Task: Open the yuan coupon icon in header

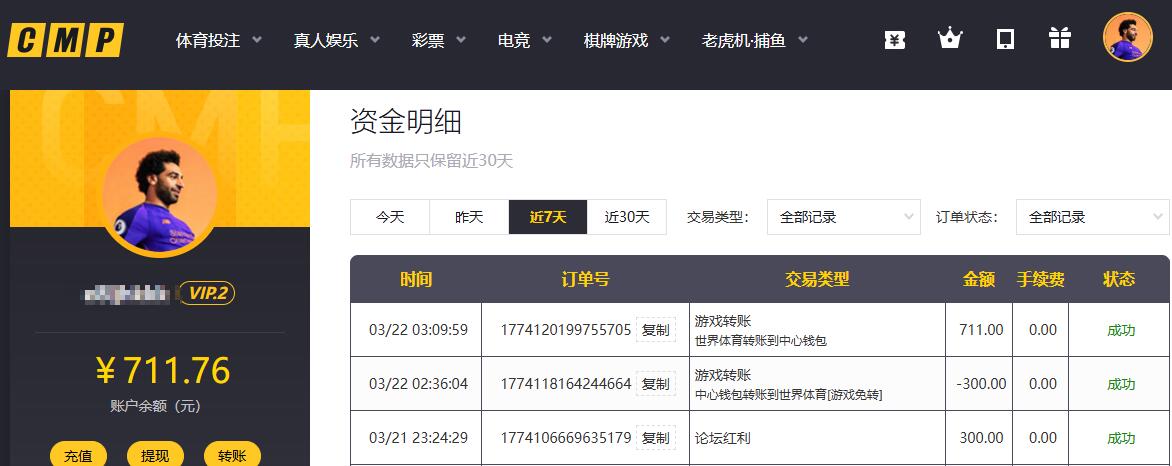Action: [x=895, y=39]
